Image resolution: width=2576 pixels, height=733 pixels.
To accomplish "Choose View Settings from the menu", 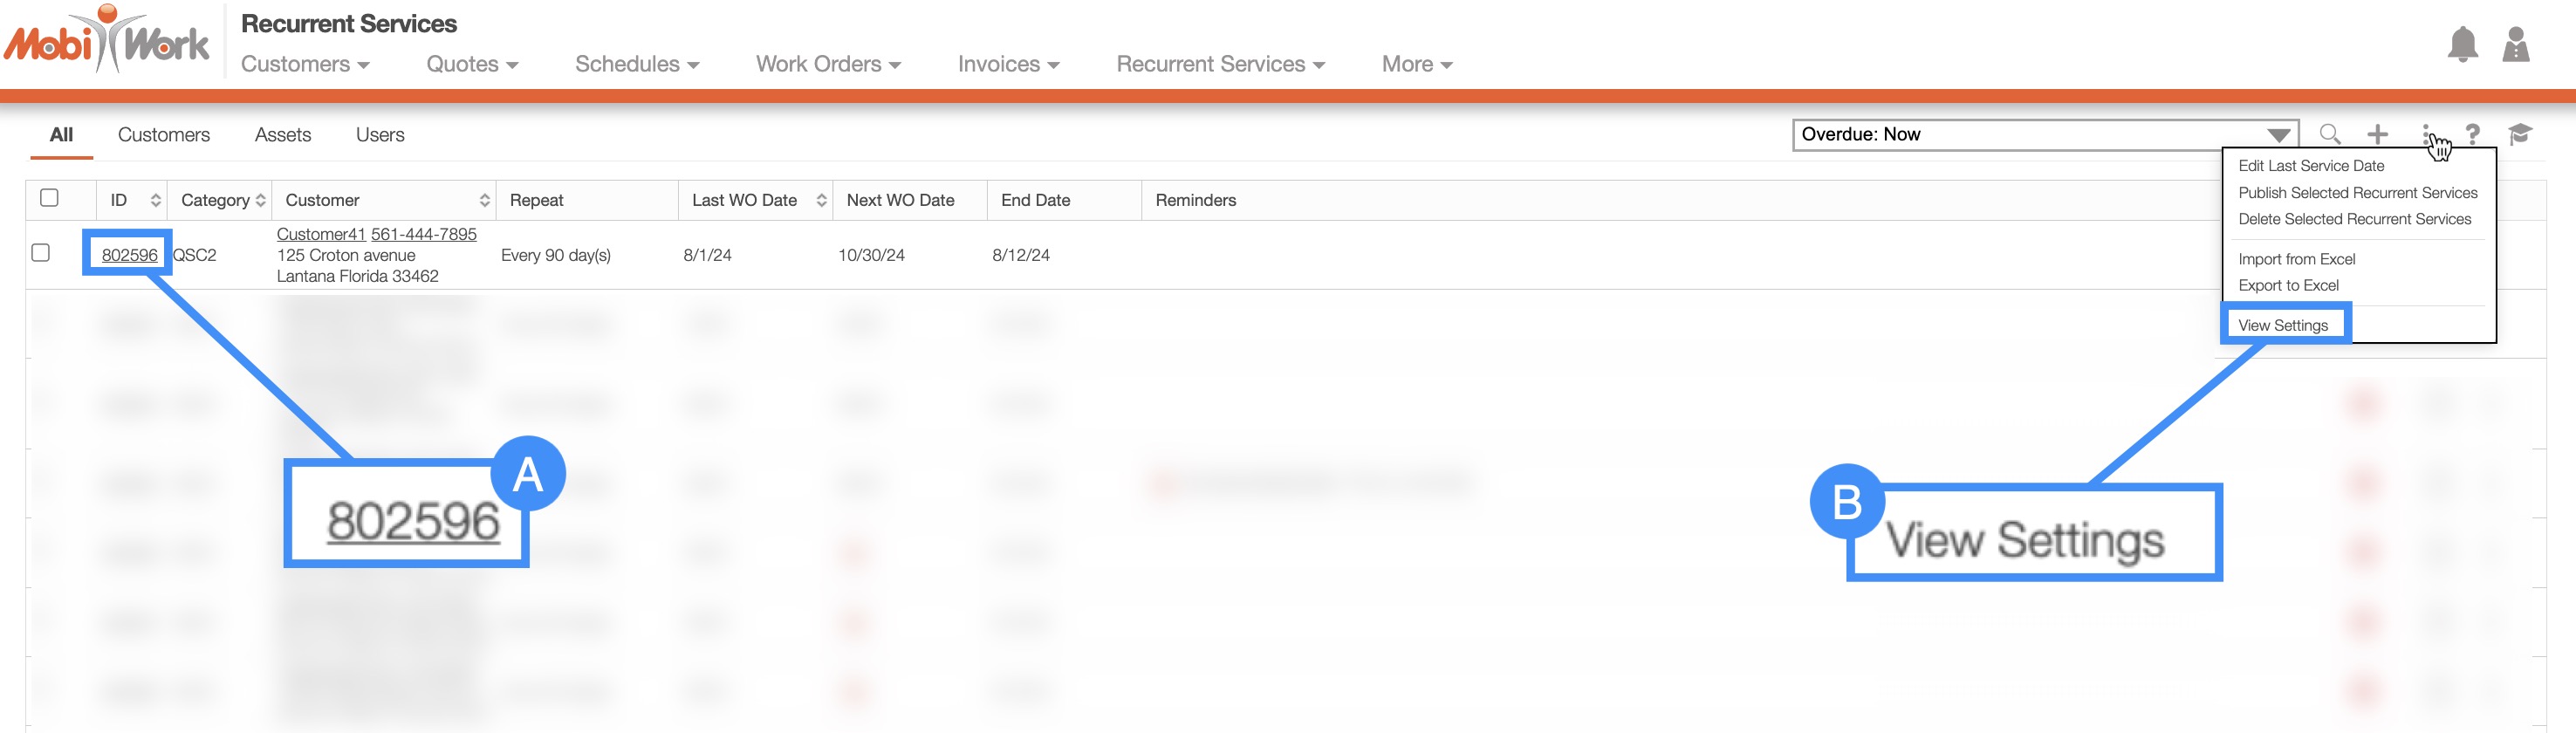I will pos(2282,325).
